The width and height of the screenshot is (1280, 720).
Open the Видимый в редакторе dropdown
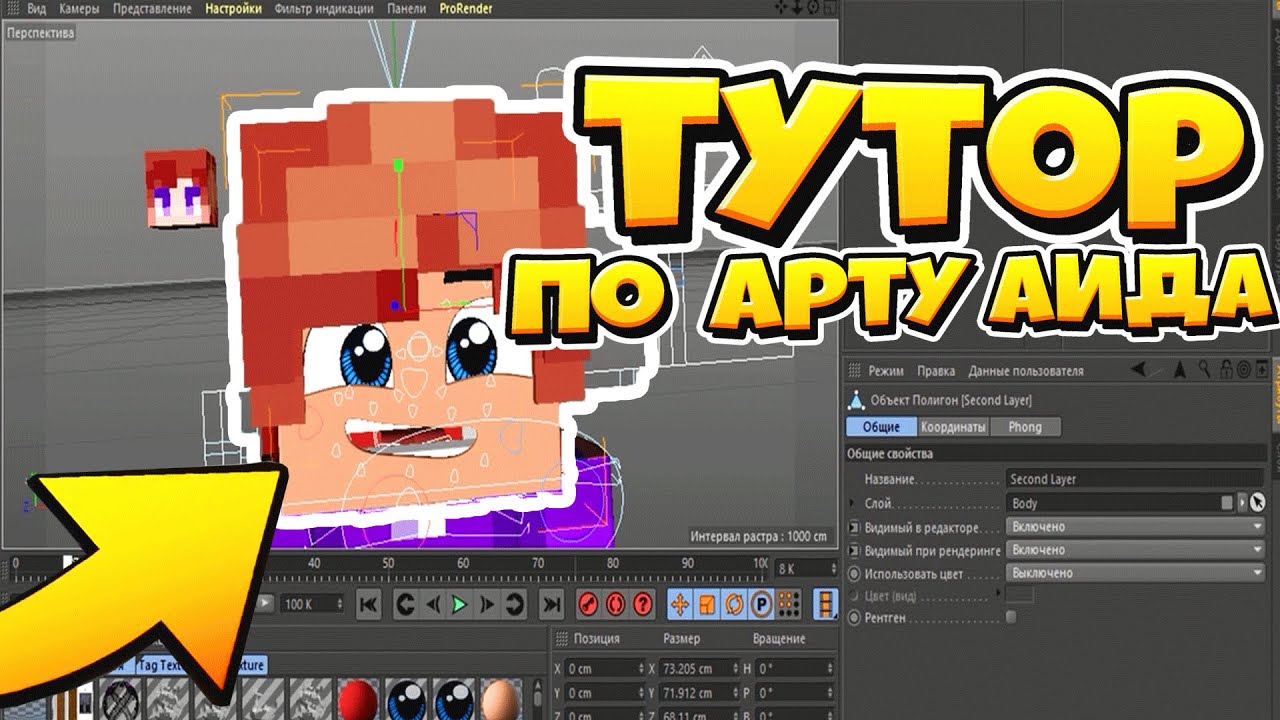pos(1136,526)
